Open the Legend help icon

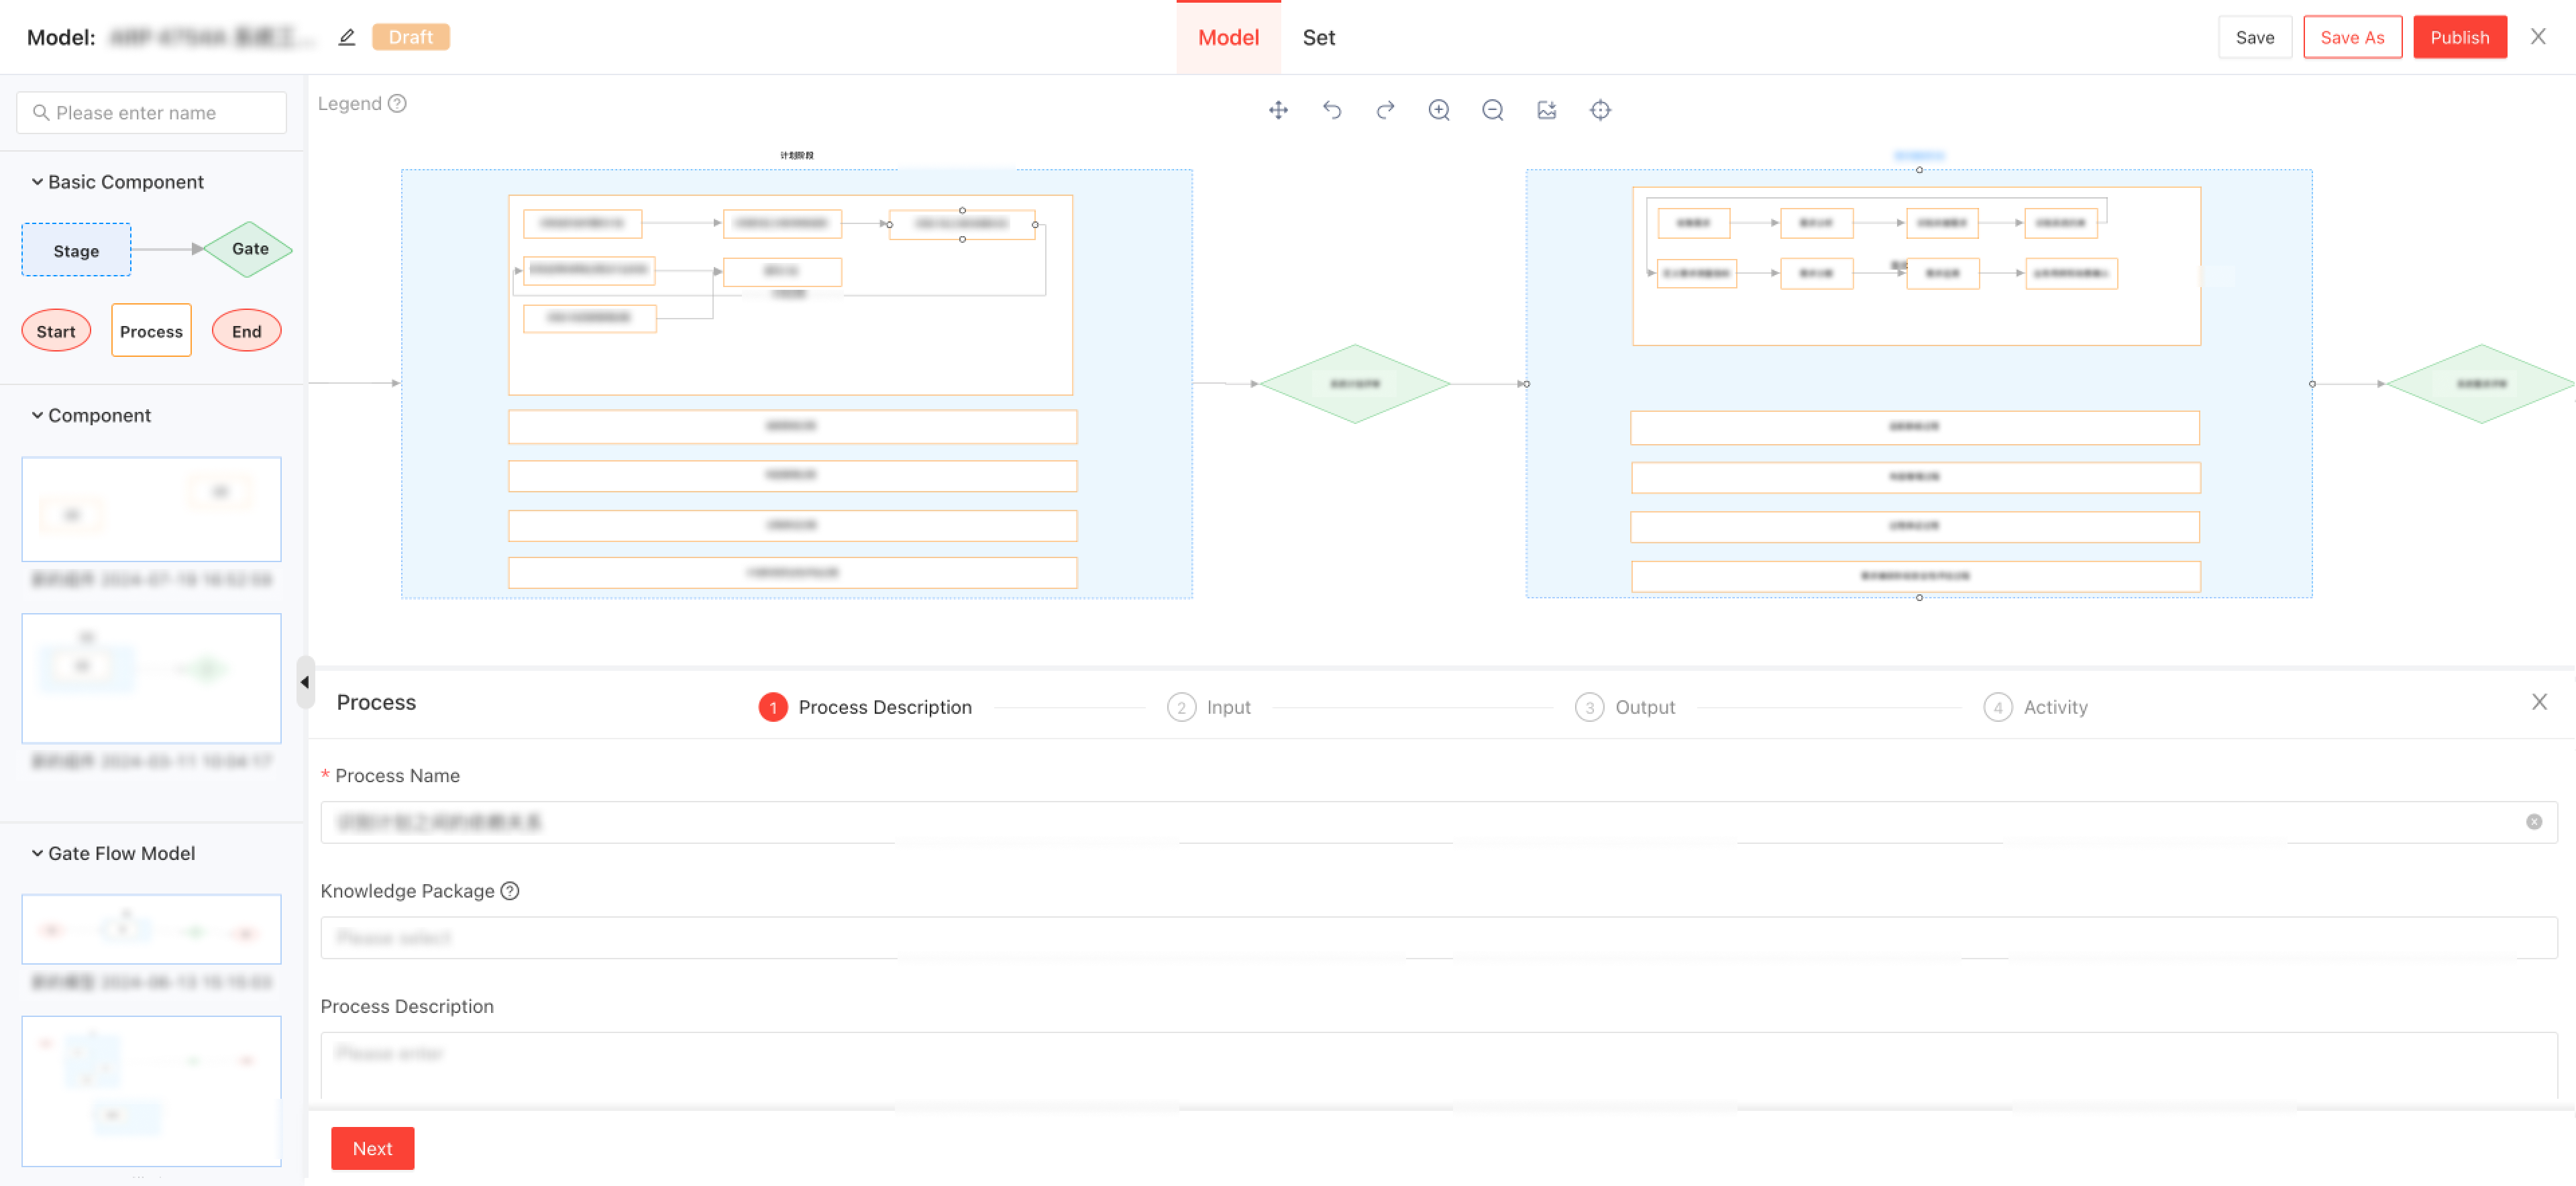pos(397,104)
